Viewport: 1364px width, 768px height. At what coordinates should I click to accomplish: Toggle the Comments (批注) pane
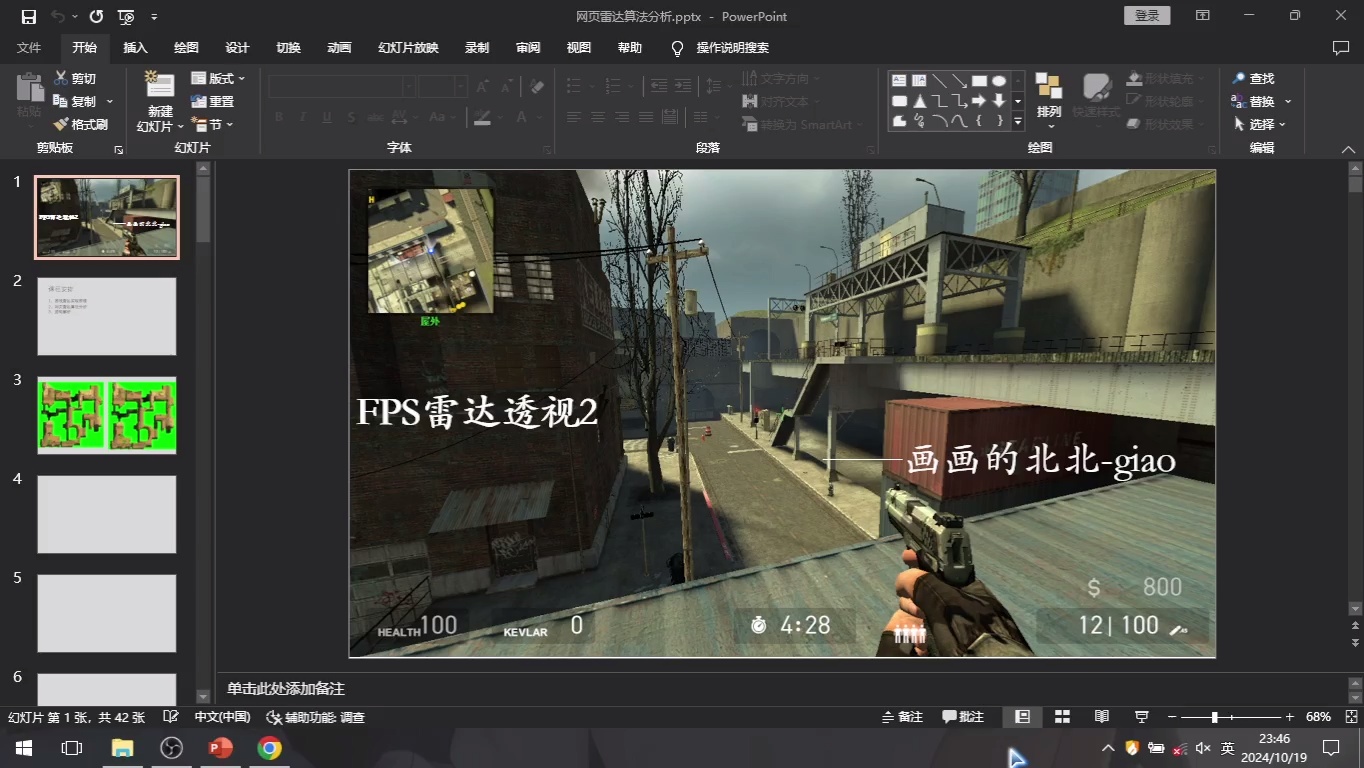click(963, 717)
